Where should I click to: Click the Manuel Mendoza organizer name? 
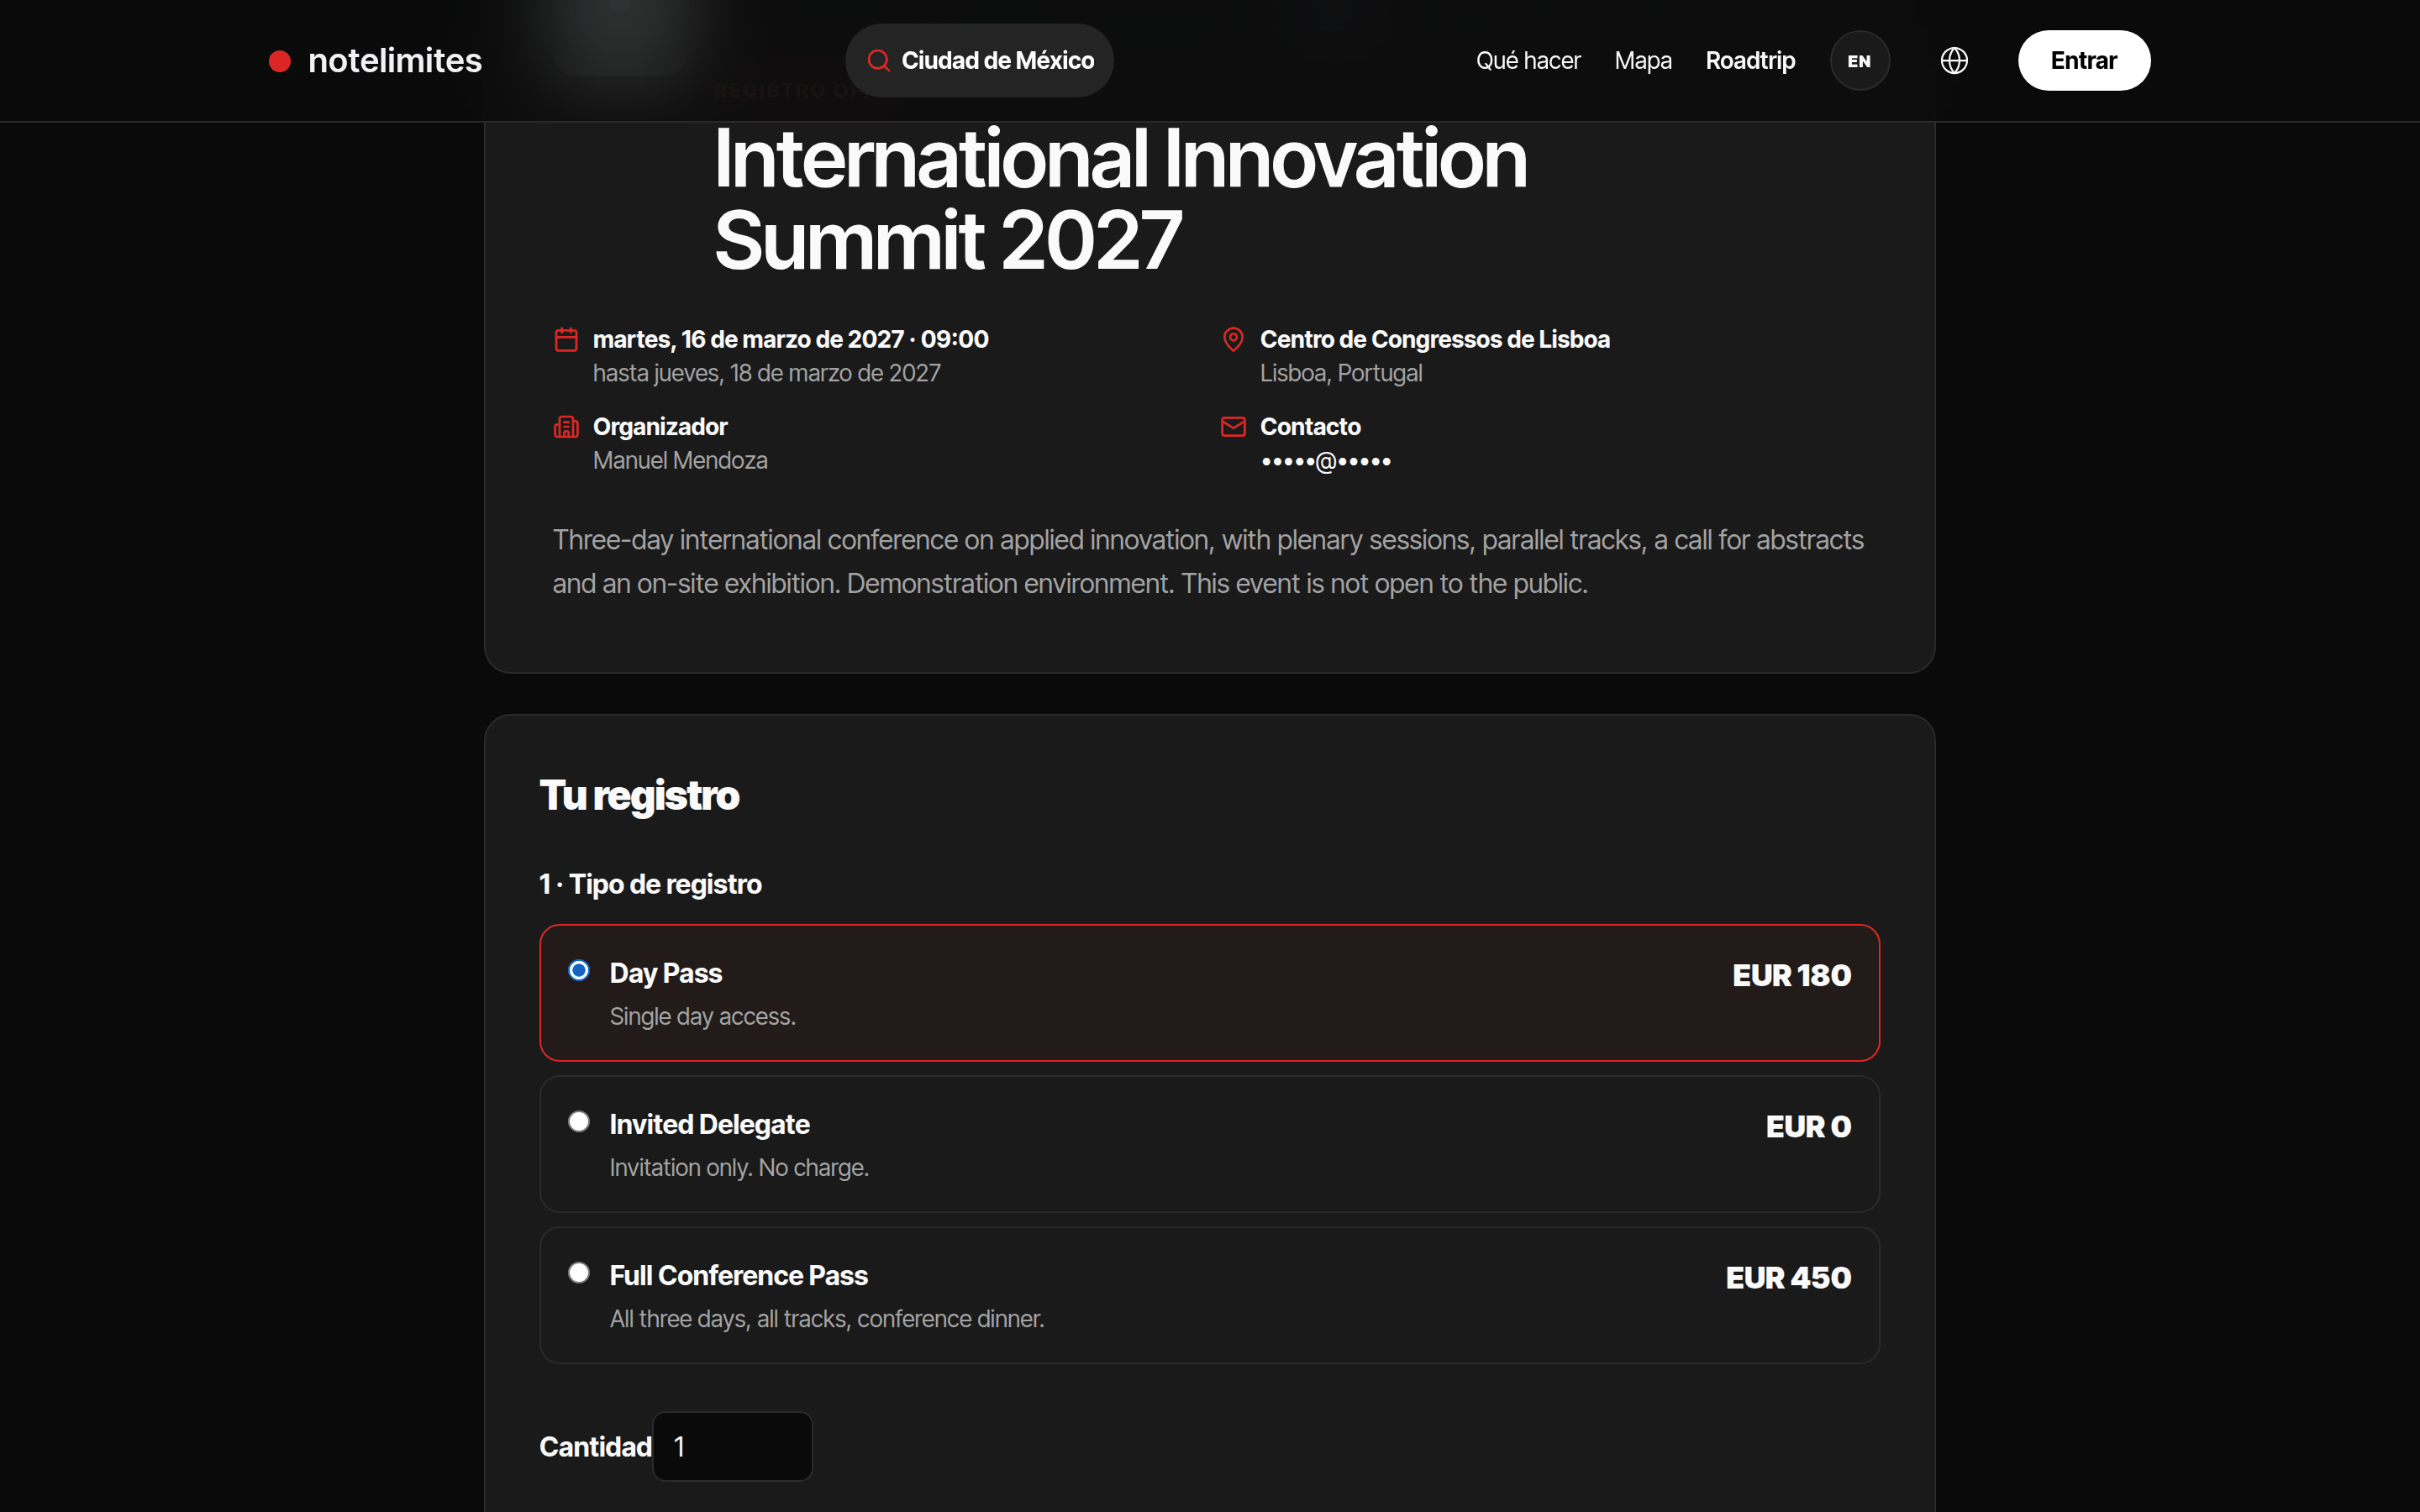point(680,461)
